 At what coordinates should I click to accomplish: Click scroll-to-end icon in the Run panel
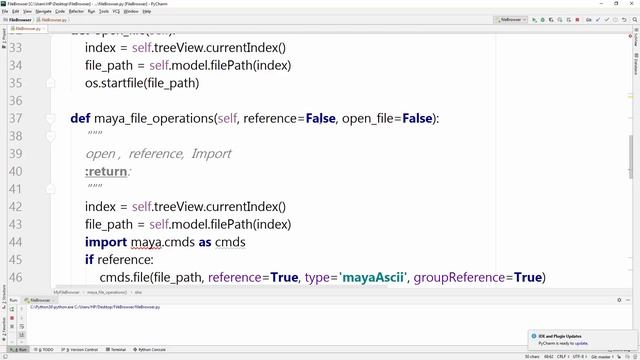coord(22,335)
